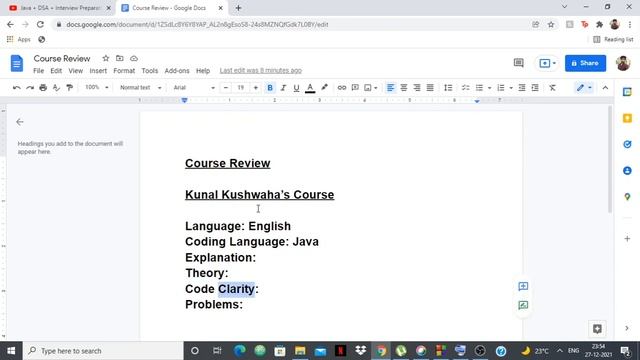Close the document outline panel
The height and width of the screenshot is (360, 640).
20,122
